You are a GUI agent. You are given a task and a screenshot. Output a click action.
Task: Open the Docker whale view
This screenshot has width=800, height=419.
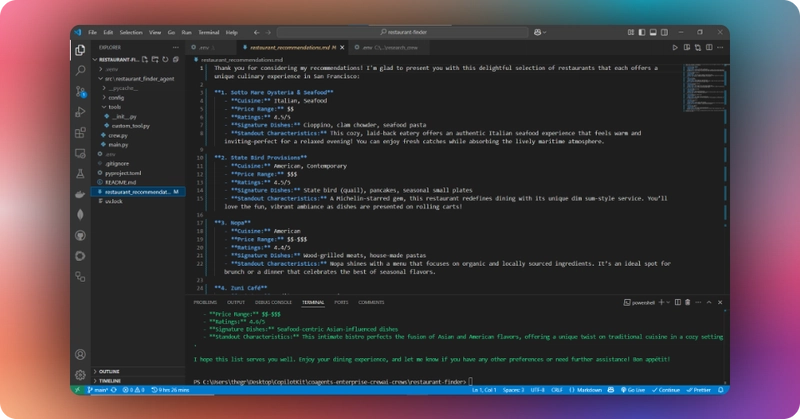coord(80,194)
